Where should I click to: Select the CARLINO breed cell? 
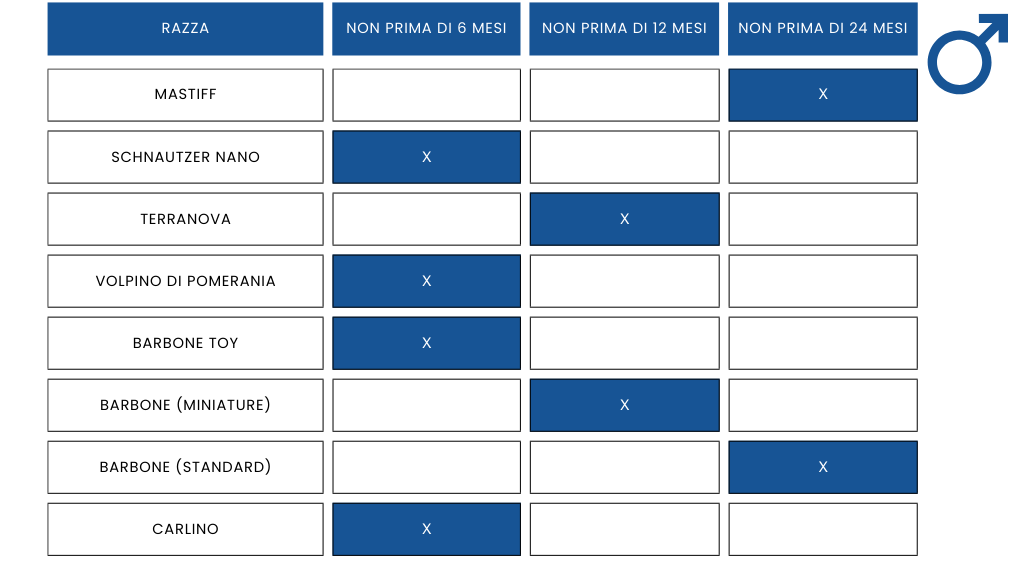(185, 529)
